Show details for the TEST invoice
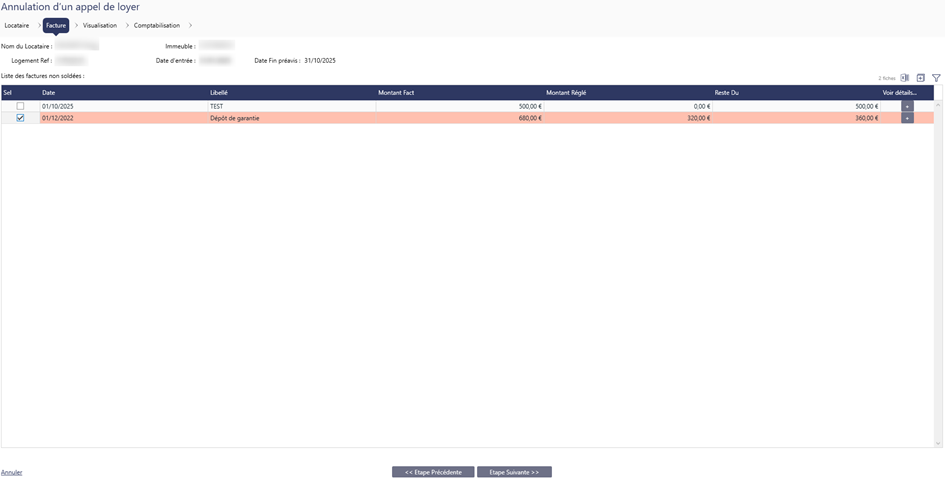945x480 pixels. (x=907, y=105)
